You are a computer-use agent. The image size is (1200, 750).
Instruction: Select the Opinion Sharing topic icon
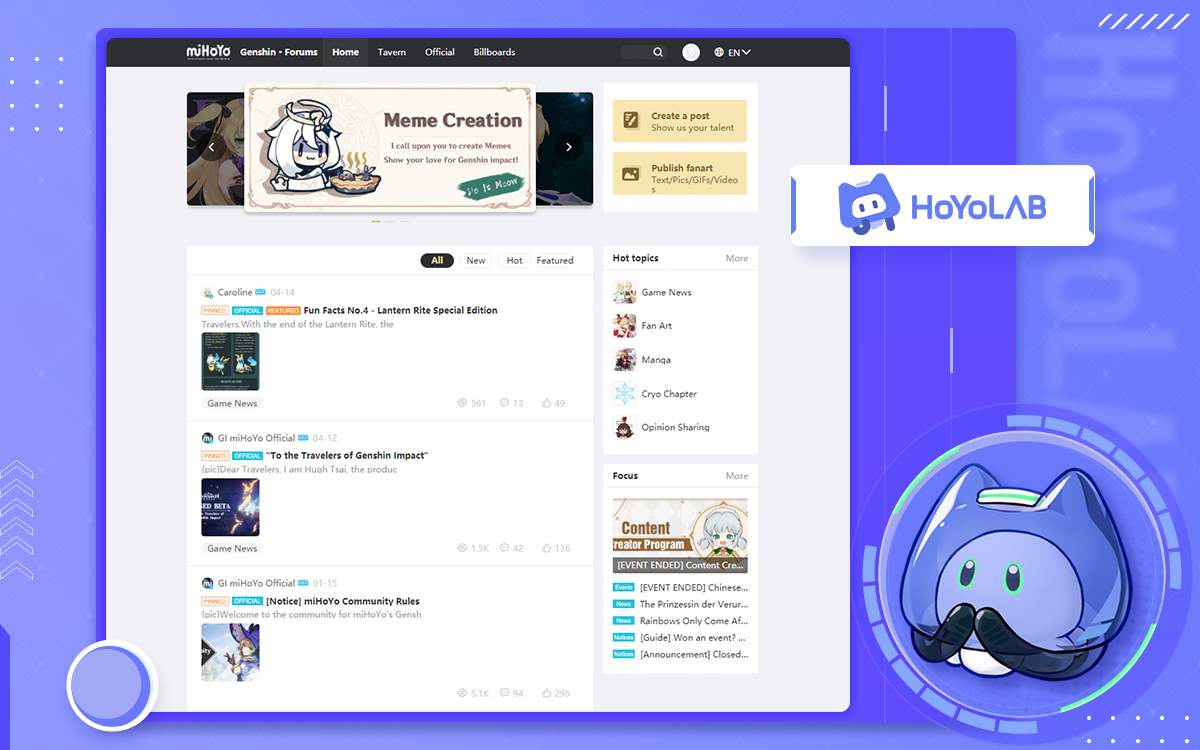(623, 426)
